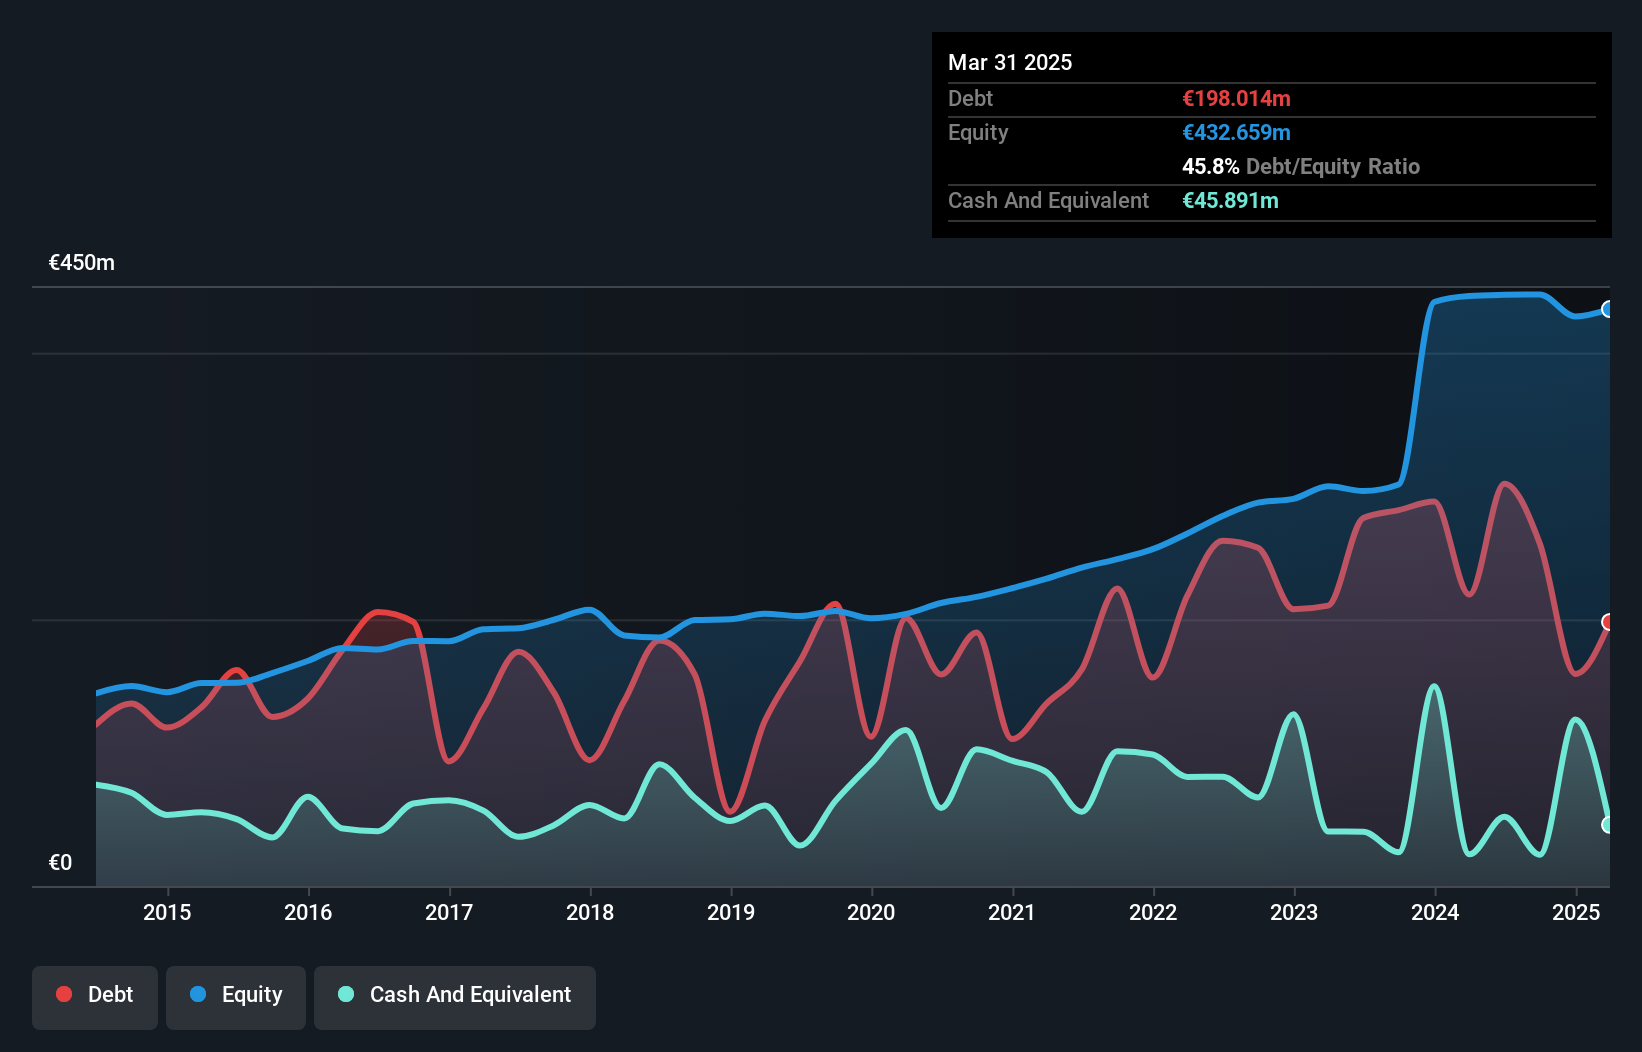Click the 2018 x-axis label
1642x1052 pixels.
tap(590, 912)
